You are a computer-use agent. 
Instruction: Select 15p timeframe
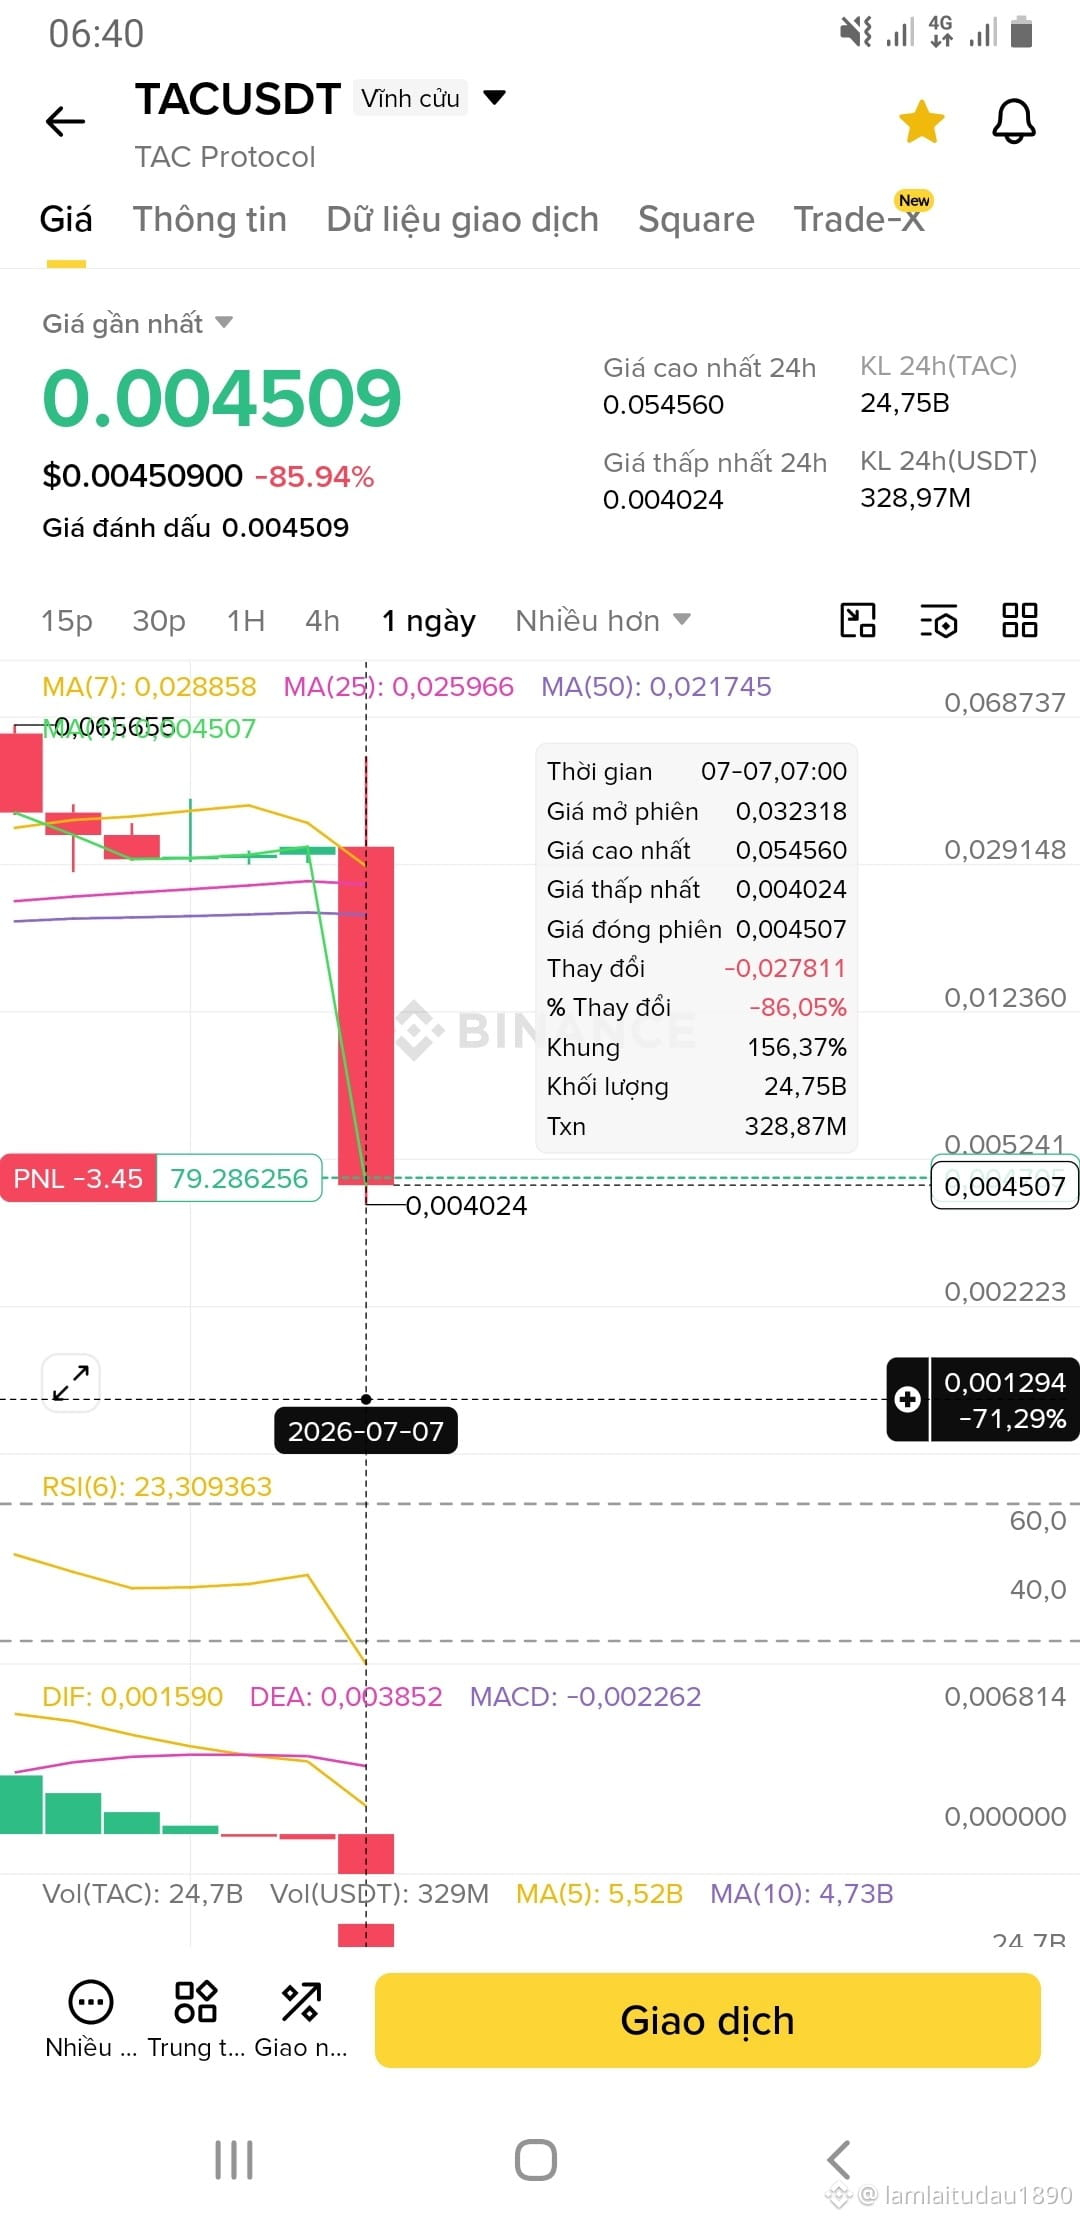(x=67, y=621)
